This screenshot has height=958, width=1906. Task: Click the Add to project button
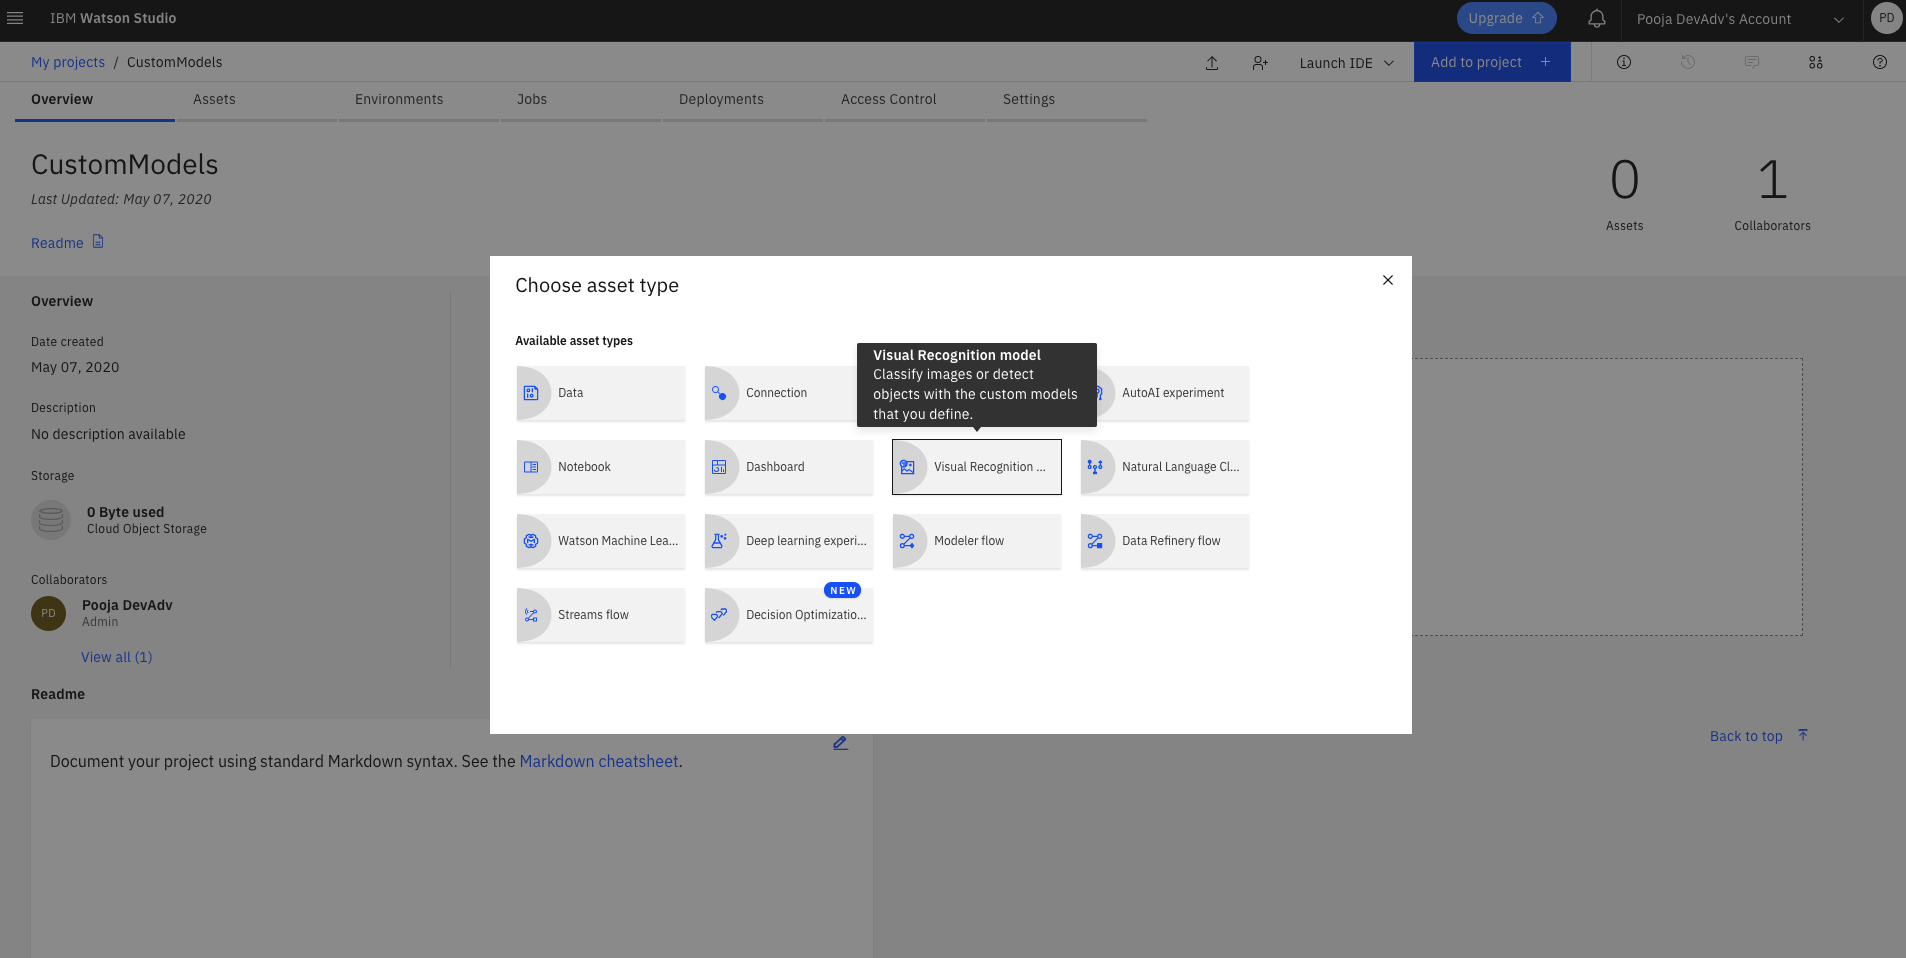coord(1492,62)
